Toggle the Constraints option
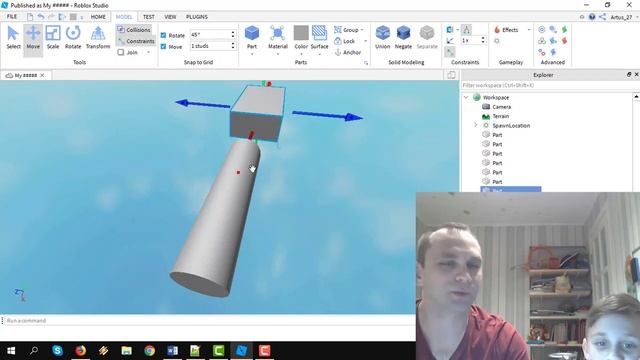The image size is (640, 360). pos(136,41)
